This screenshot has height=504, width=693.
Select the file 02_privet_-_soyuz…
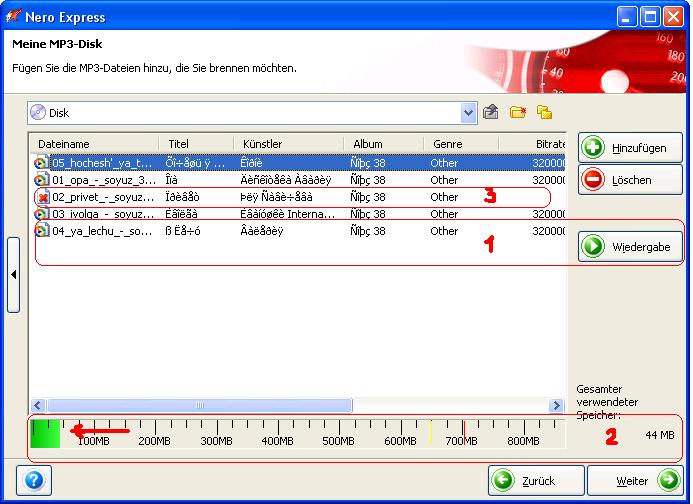click(103, 197)
